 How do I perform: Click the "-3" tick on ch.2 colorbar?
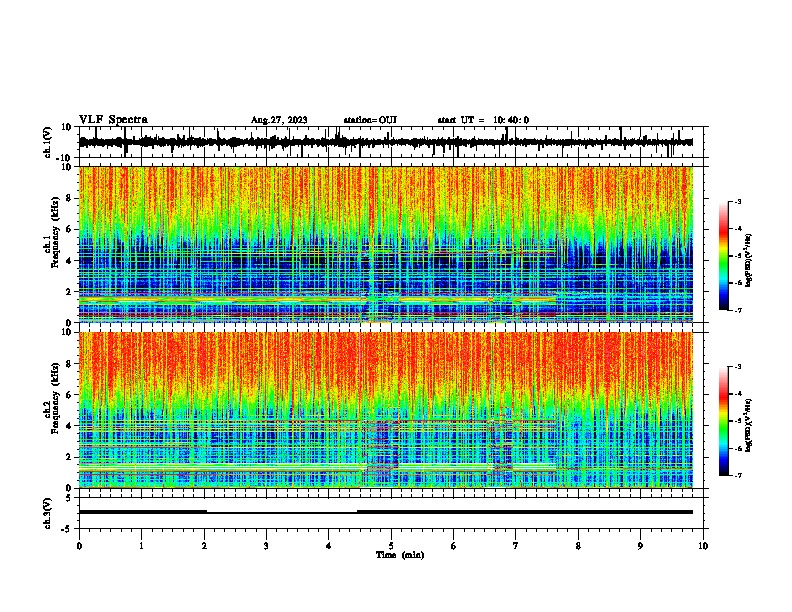737,367
